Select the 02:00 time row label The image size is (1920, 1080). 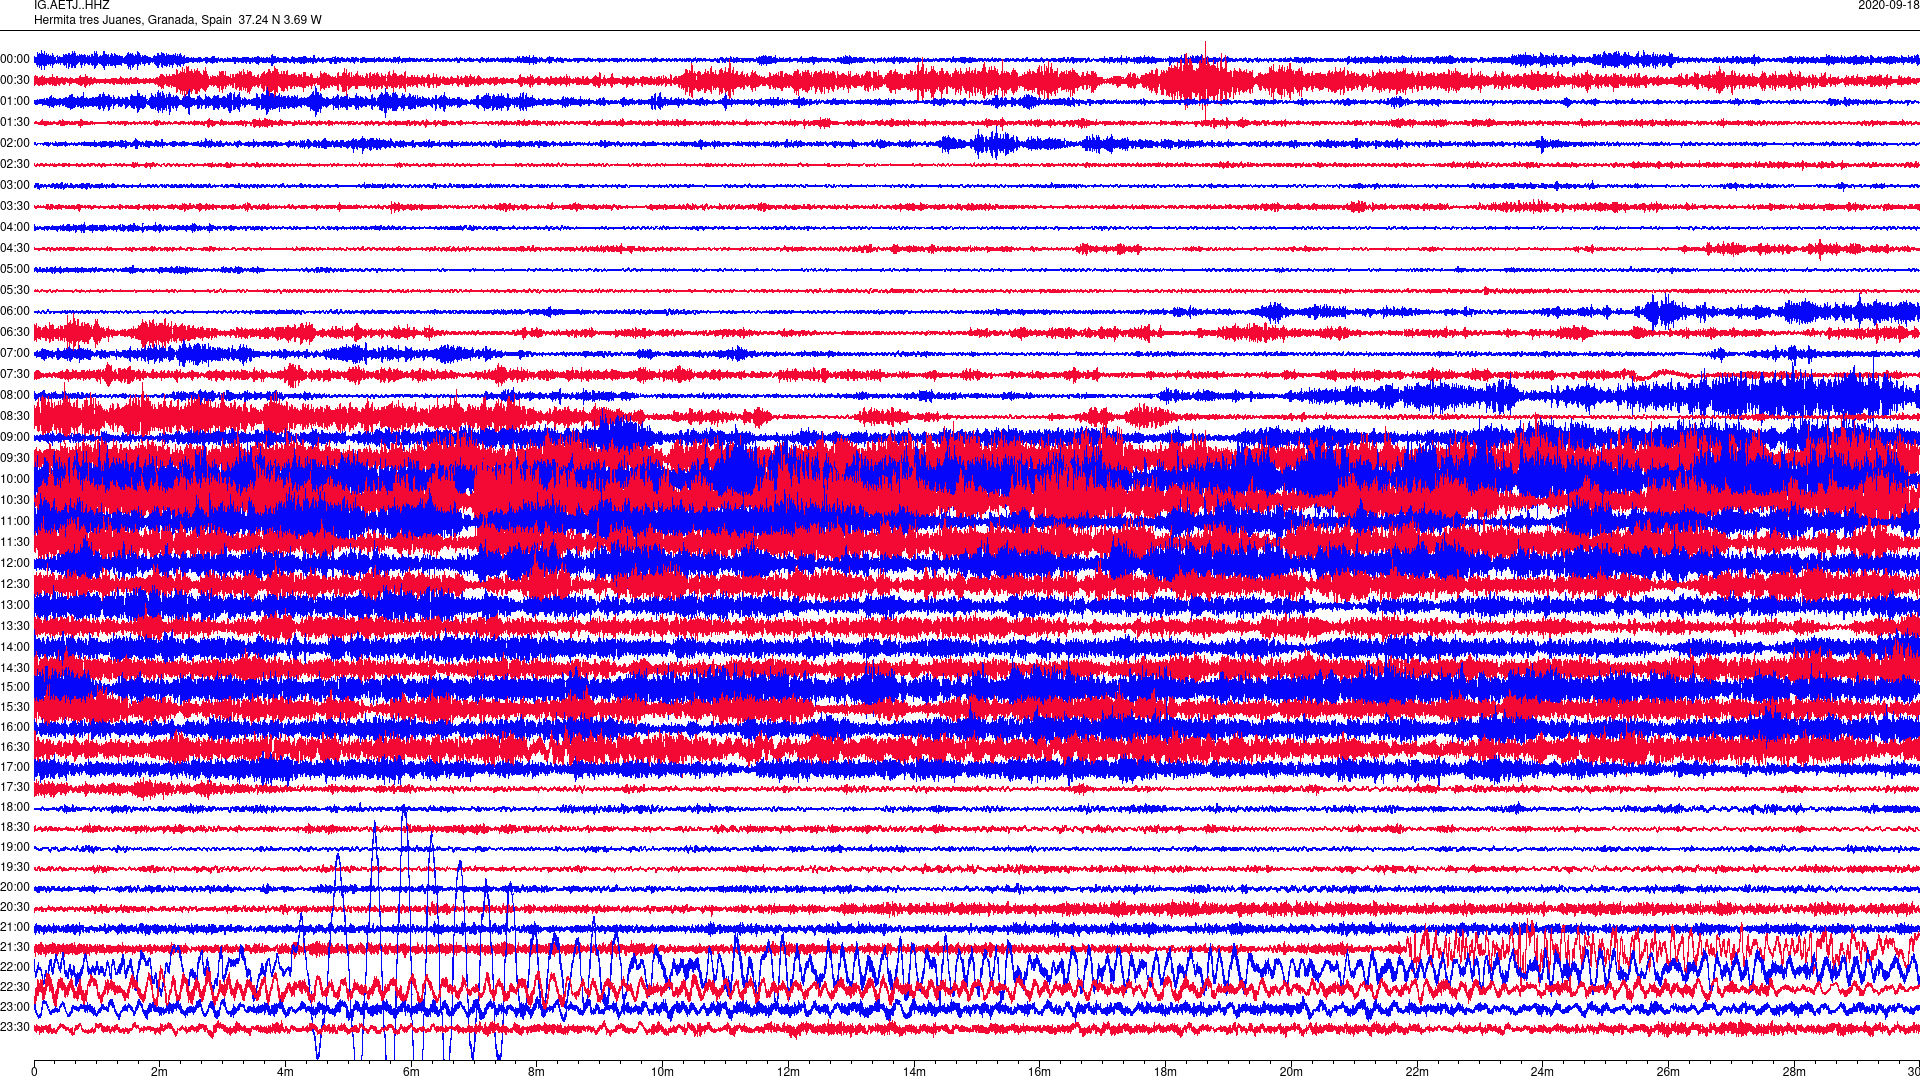15,144
